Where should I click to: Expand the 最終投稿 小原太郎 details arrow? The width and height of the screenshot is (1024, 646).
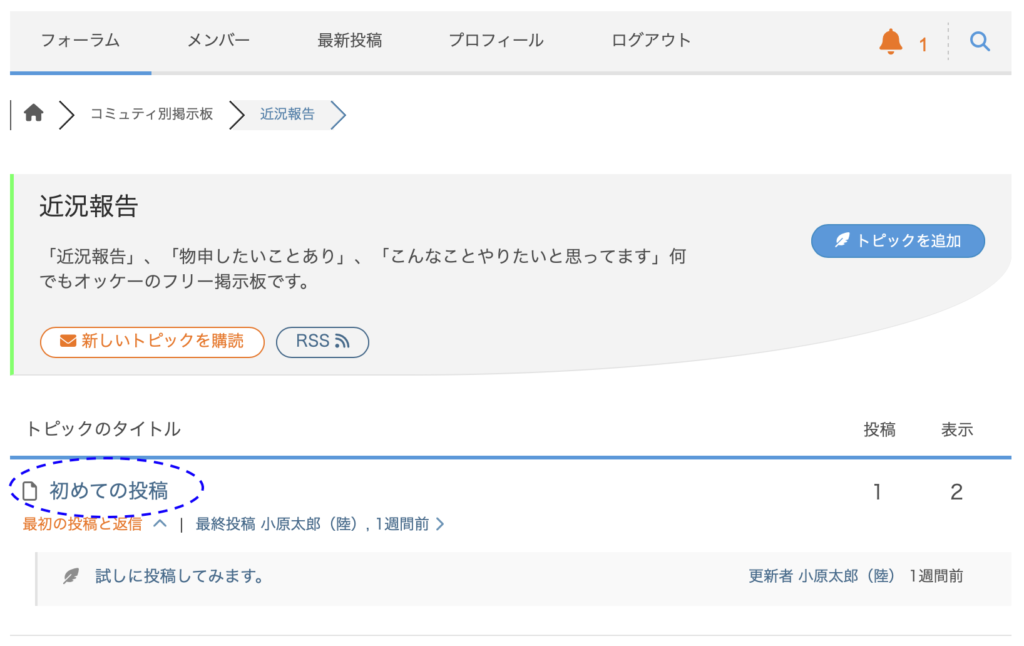[440, 524]
